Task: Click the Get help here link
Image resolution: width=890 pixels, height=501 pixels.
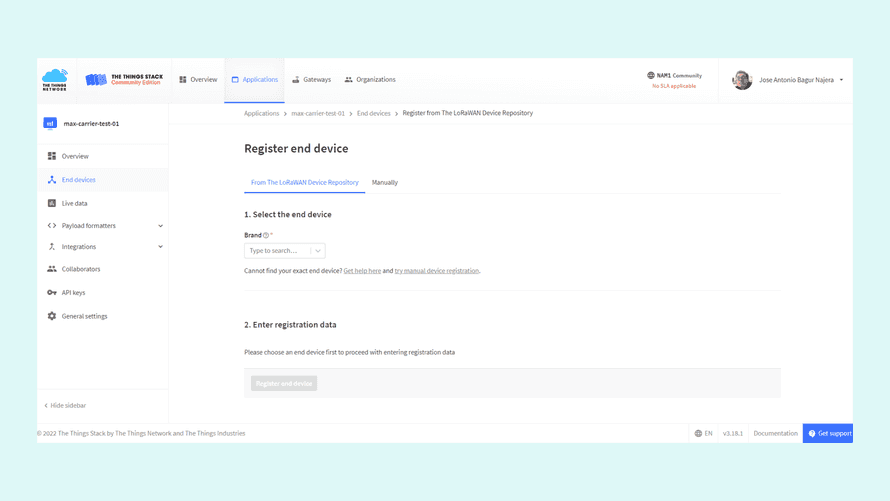Action: click(x=362, y=271)
